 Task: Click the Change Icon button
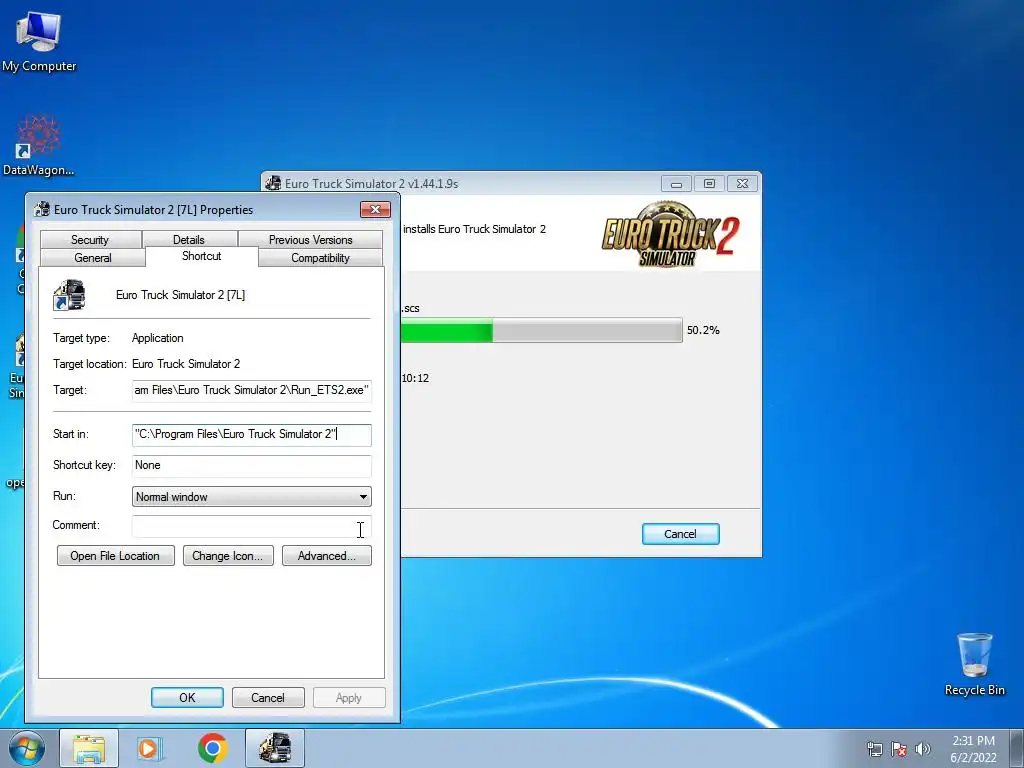click(228, 556)
